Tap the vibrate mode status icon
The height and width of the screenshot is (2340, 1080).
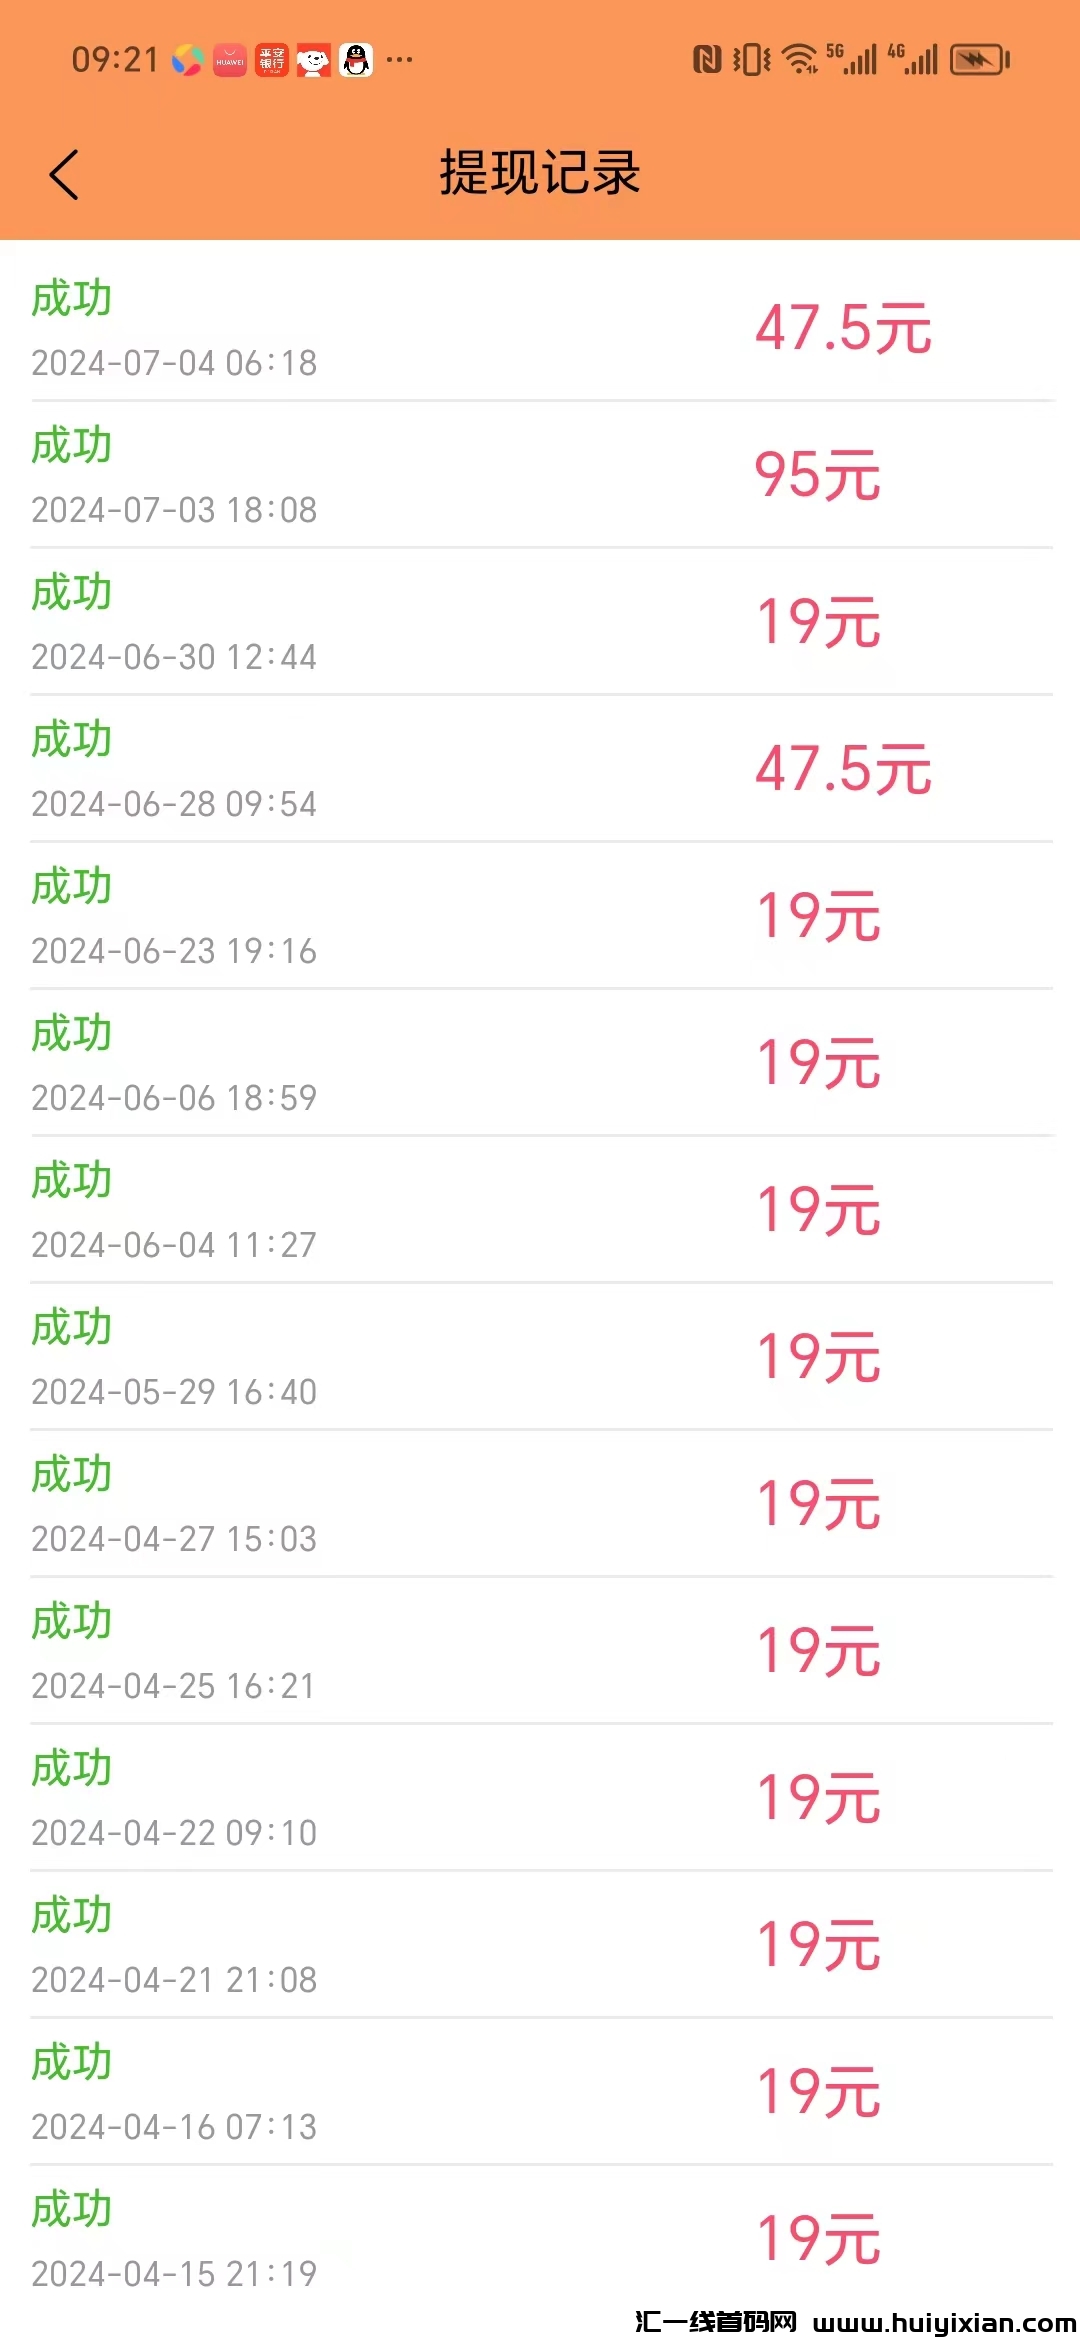[751, 60]
